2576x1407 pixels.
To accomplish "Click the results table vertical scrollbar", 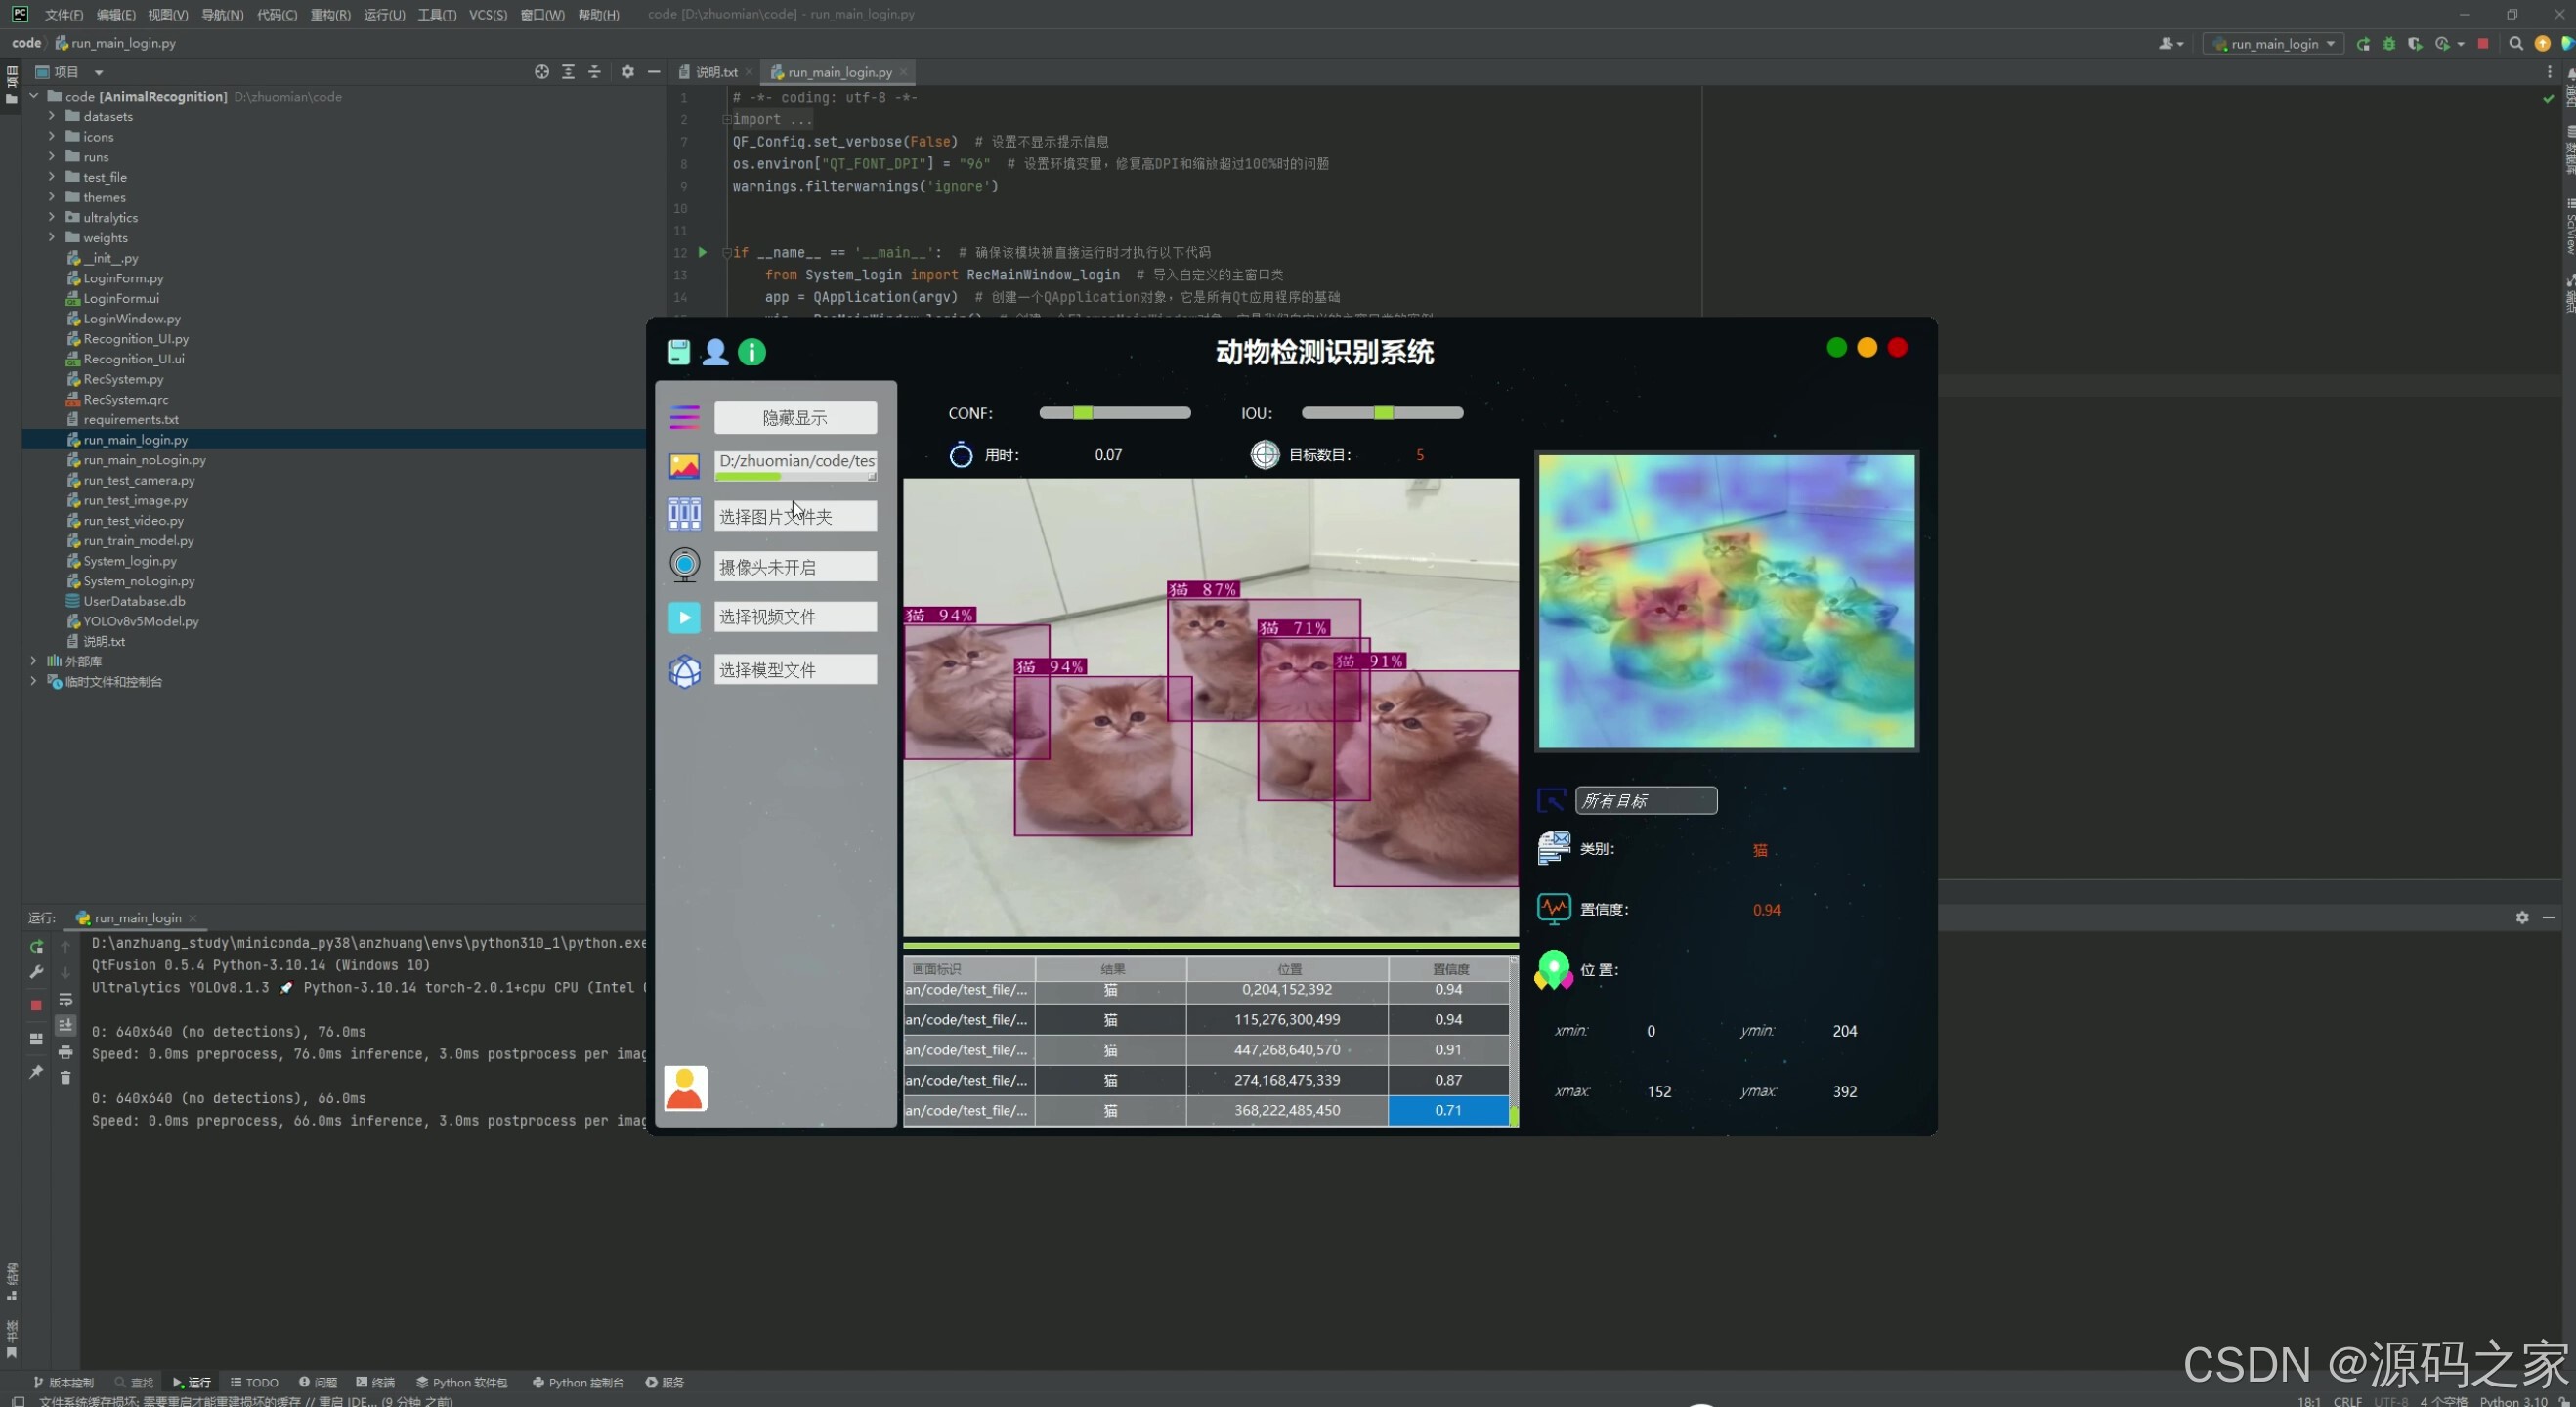I will point(1513,1040).
